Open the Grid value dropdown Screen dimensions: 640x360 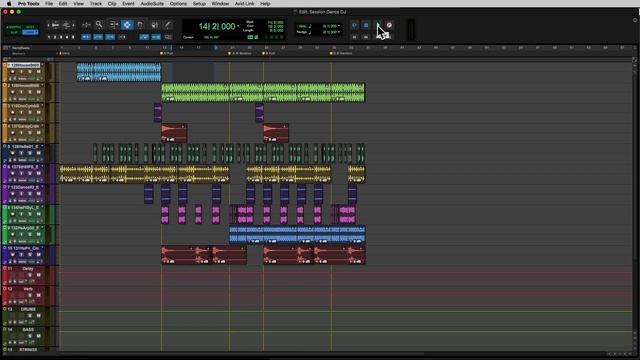(x=338, y=26)
